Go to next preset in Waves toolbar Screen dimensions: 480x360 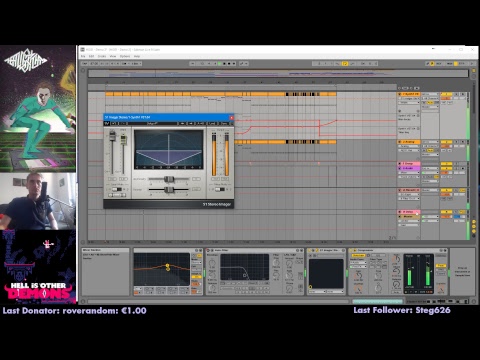(x=191, y=123)
